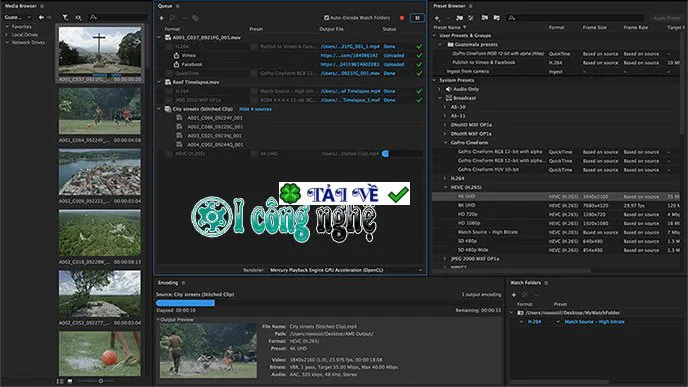
Task: Open Media Browser view options eye icon
Action: click(x=78, y=17)
